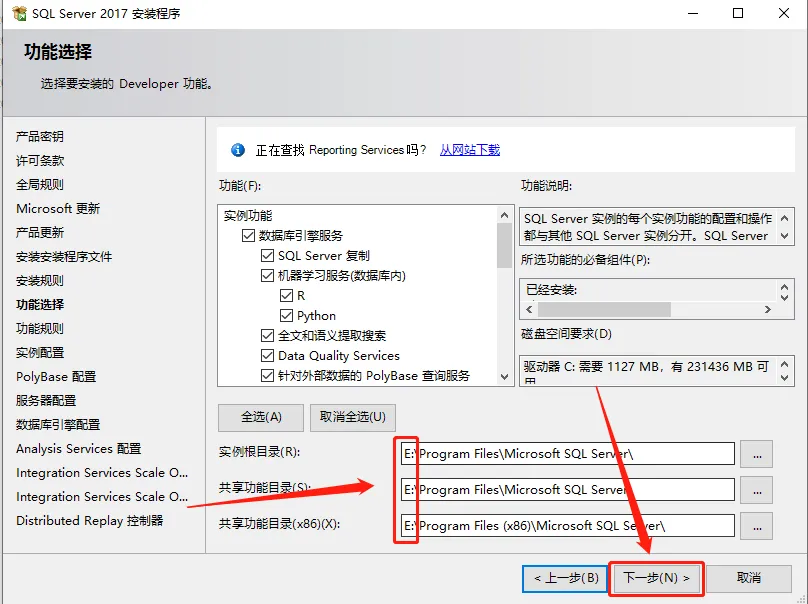Select Distributed Replay 控制器 step
Screen dimensions: 808x604
(x=89, y=521)
